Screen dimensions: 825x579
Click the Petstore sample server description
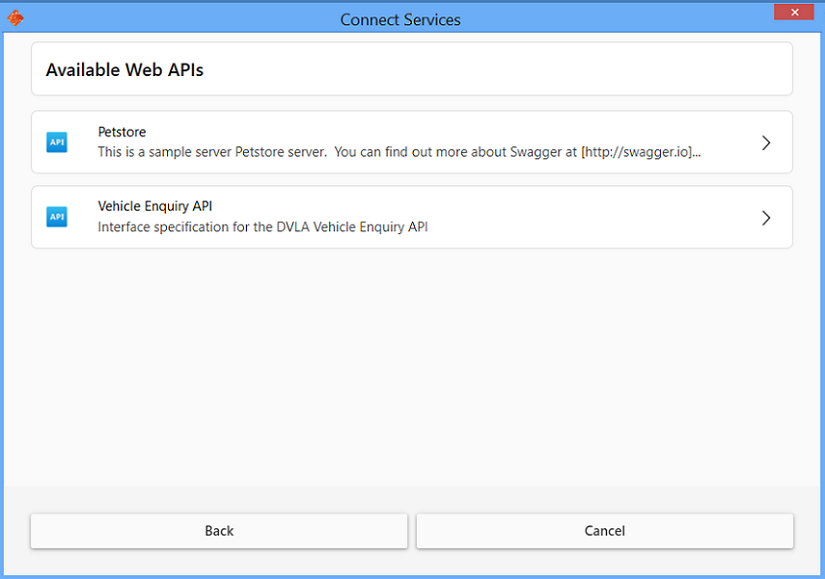pyautogui.click(x=399, y=152)
